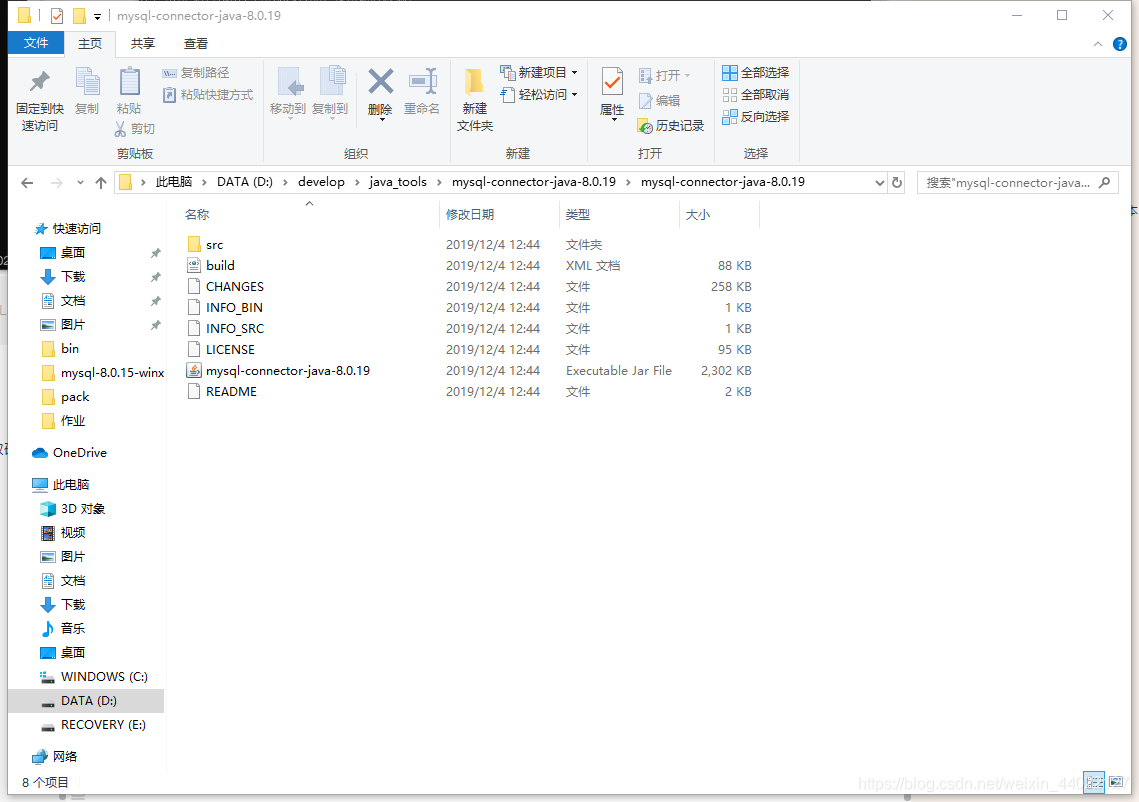Click the Open (打开) ribbon button

(664, 76)
